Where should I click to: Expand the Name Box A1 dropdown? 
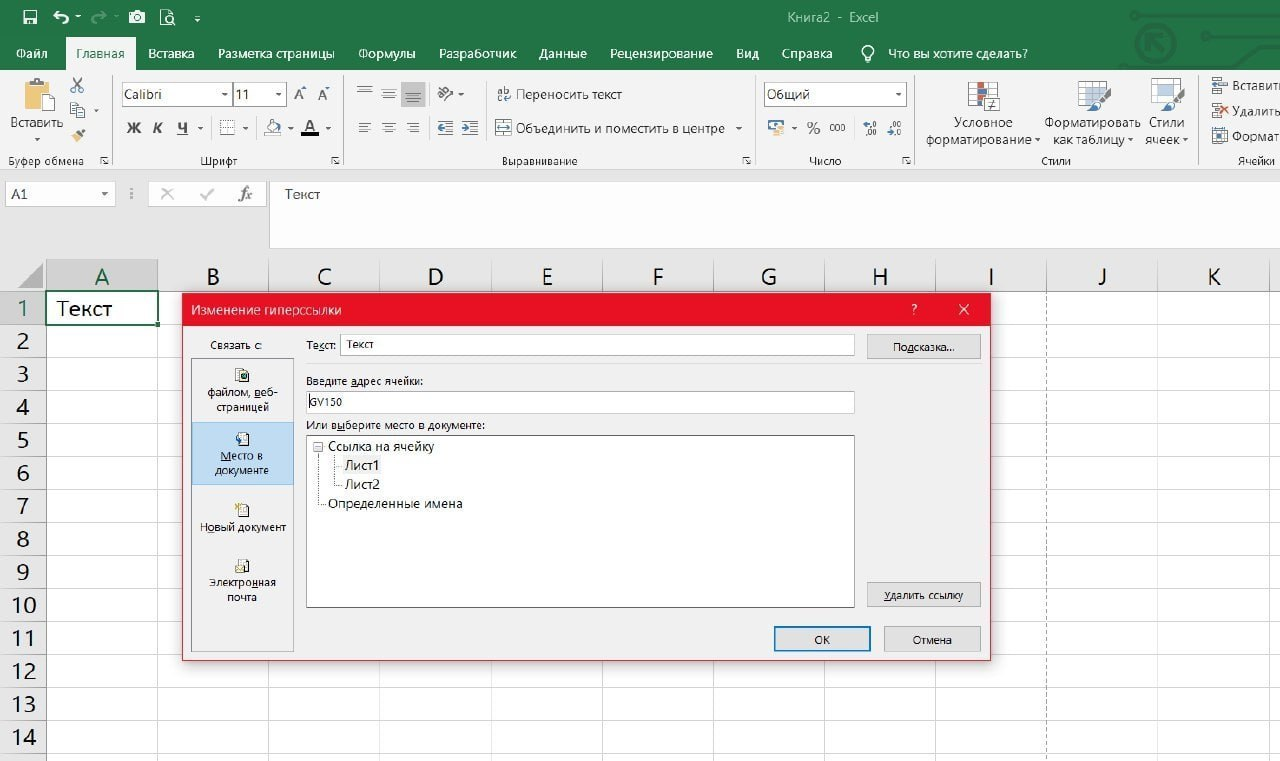click(104, 194)
